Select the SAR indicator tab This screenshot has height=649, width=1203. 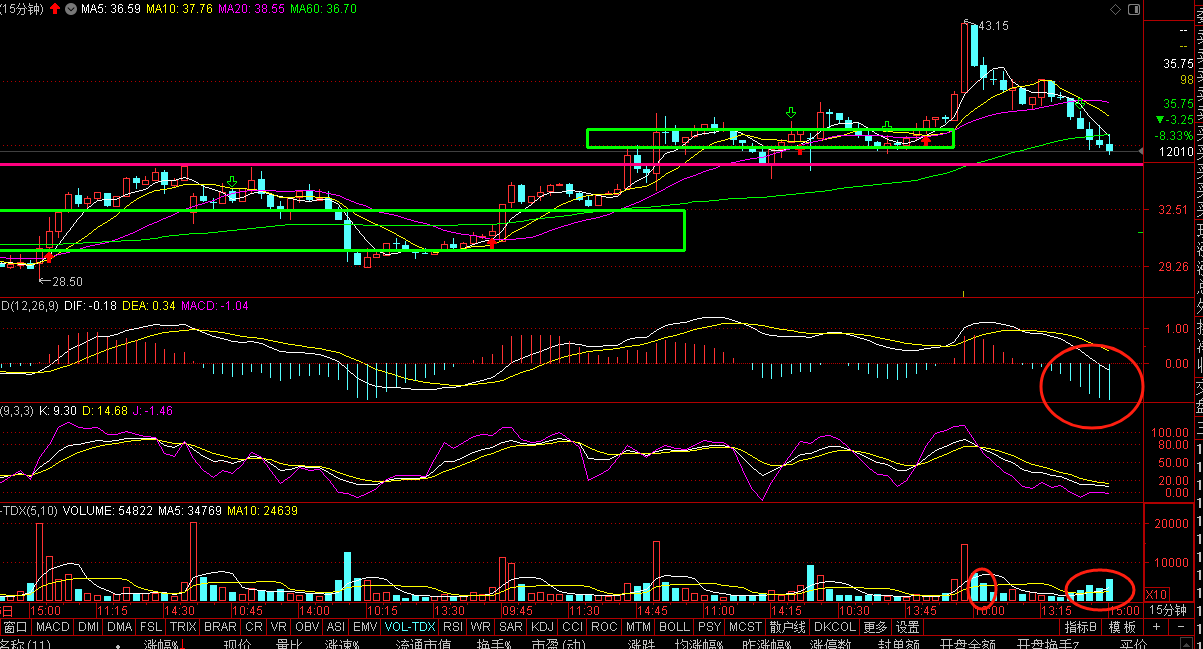tap(511, 627)
